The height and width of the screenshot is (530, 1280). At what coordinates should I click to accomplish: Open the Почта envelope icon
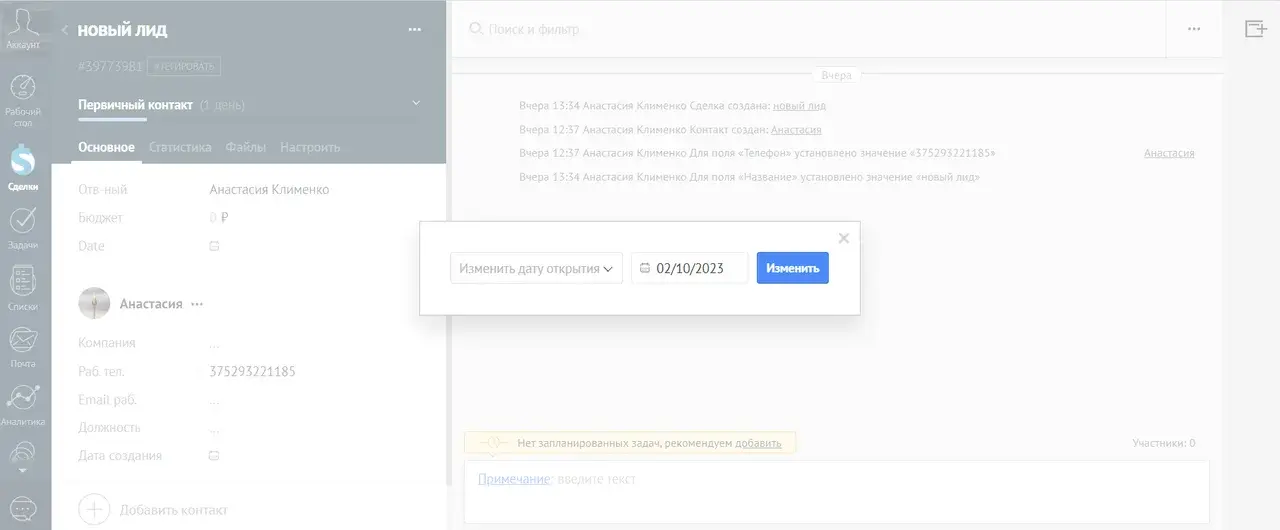pos(22,340)
